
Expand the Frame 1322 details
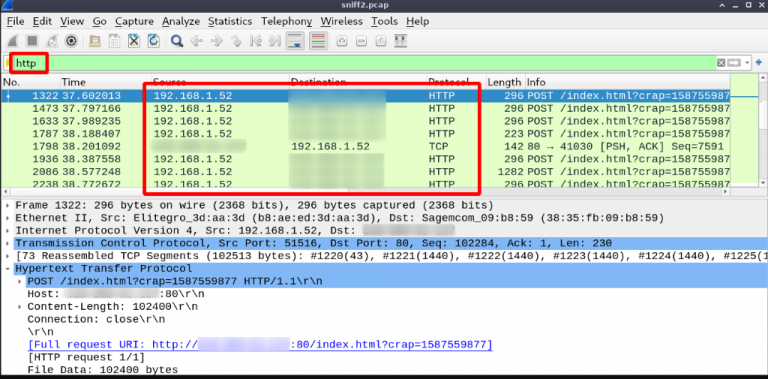click(x=7, y=205)
